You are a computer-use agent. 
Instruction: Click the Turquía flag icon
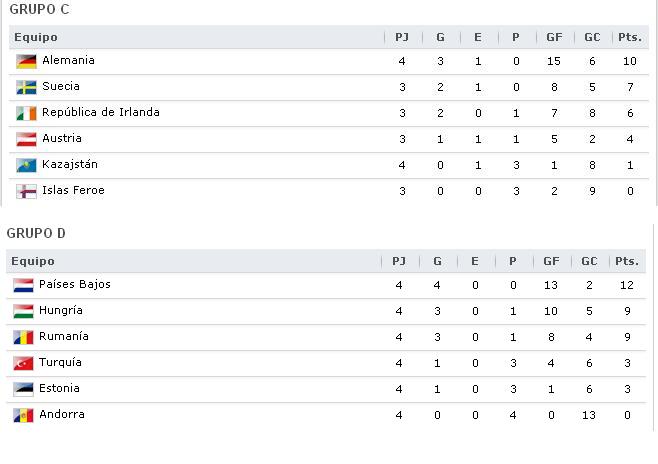(23, 363)
